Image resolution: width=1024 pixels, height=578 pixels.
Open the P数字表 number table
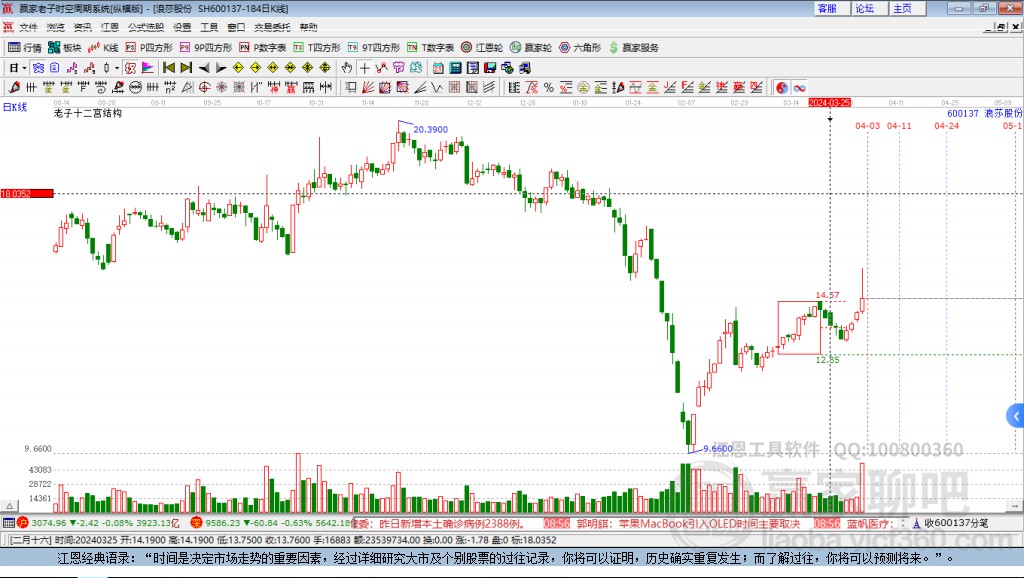click(x=263, y=48)
